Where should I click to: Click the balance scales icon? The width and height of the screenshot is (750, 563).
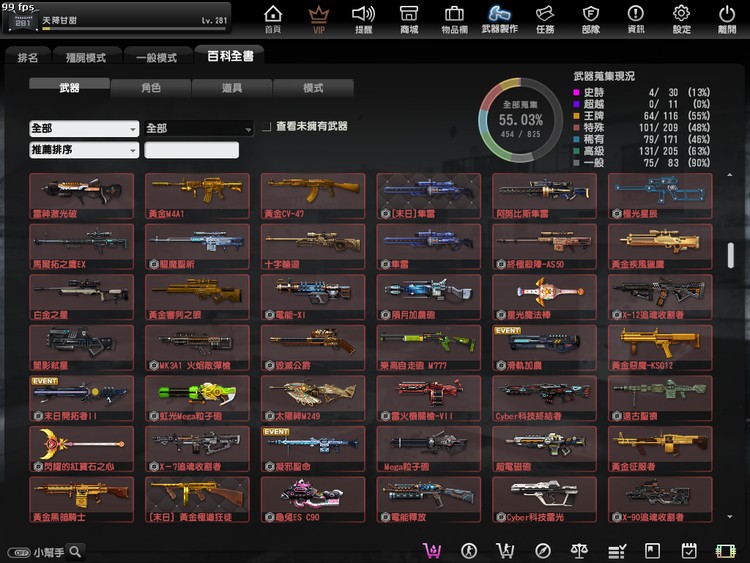(579, 551)
